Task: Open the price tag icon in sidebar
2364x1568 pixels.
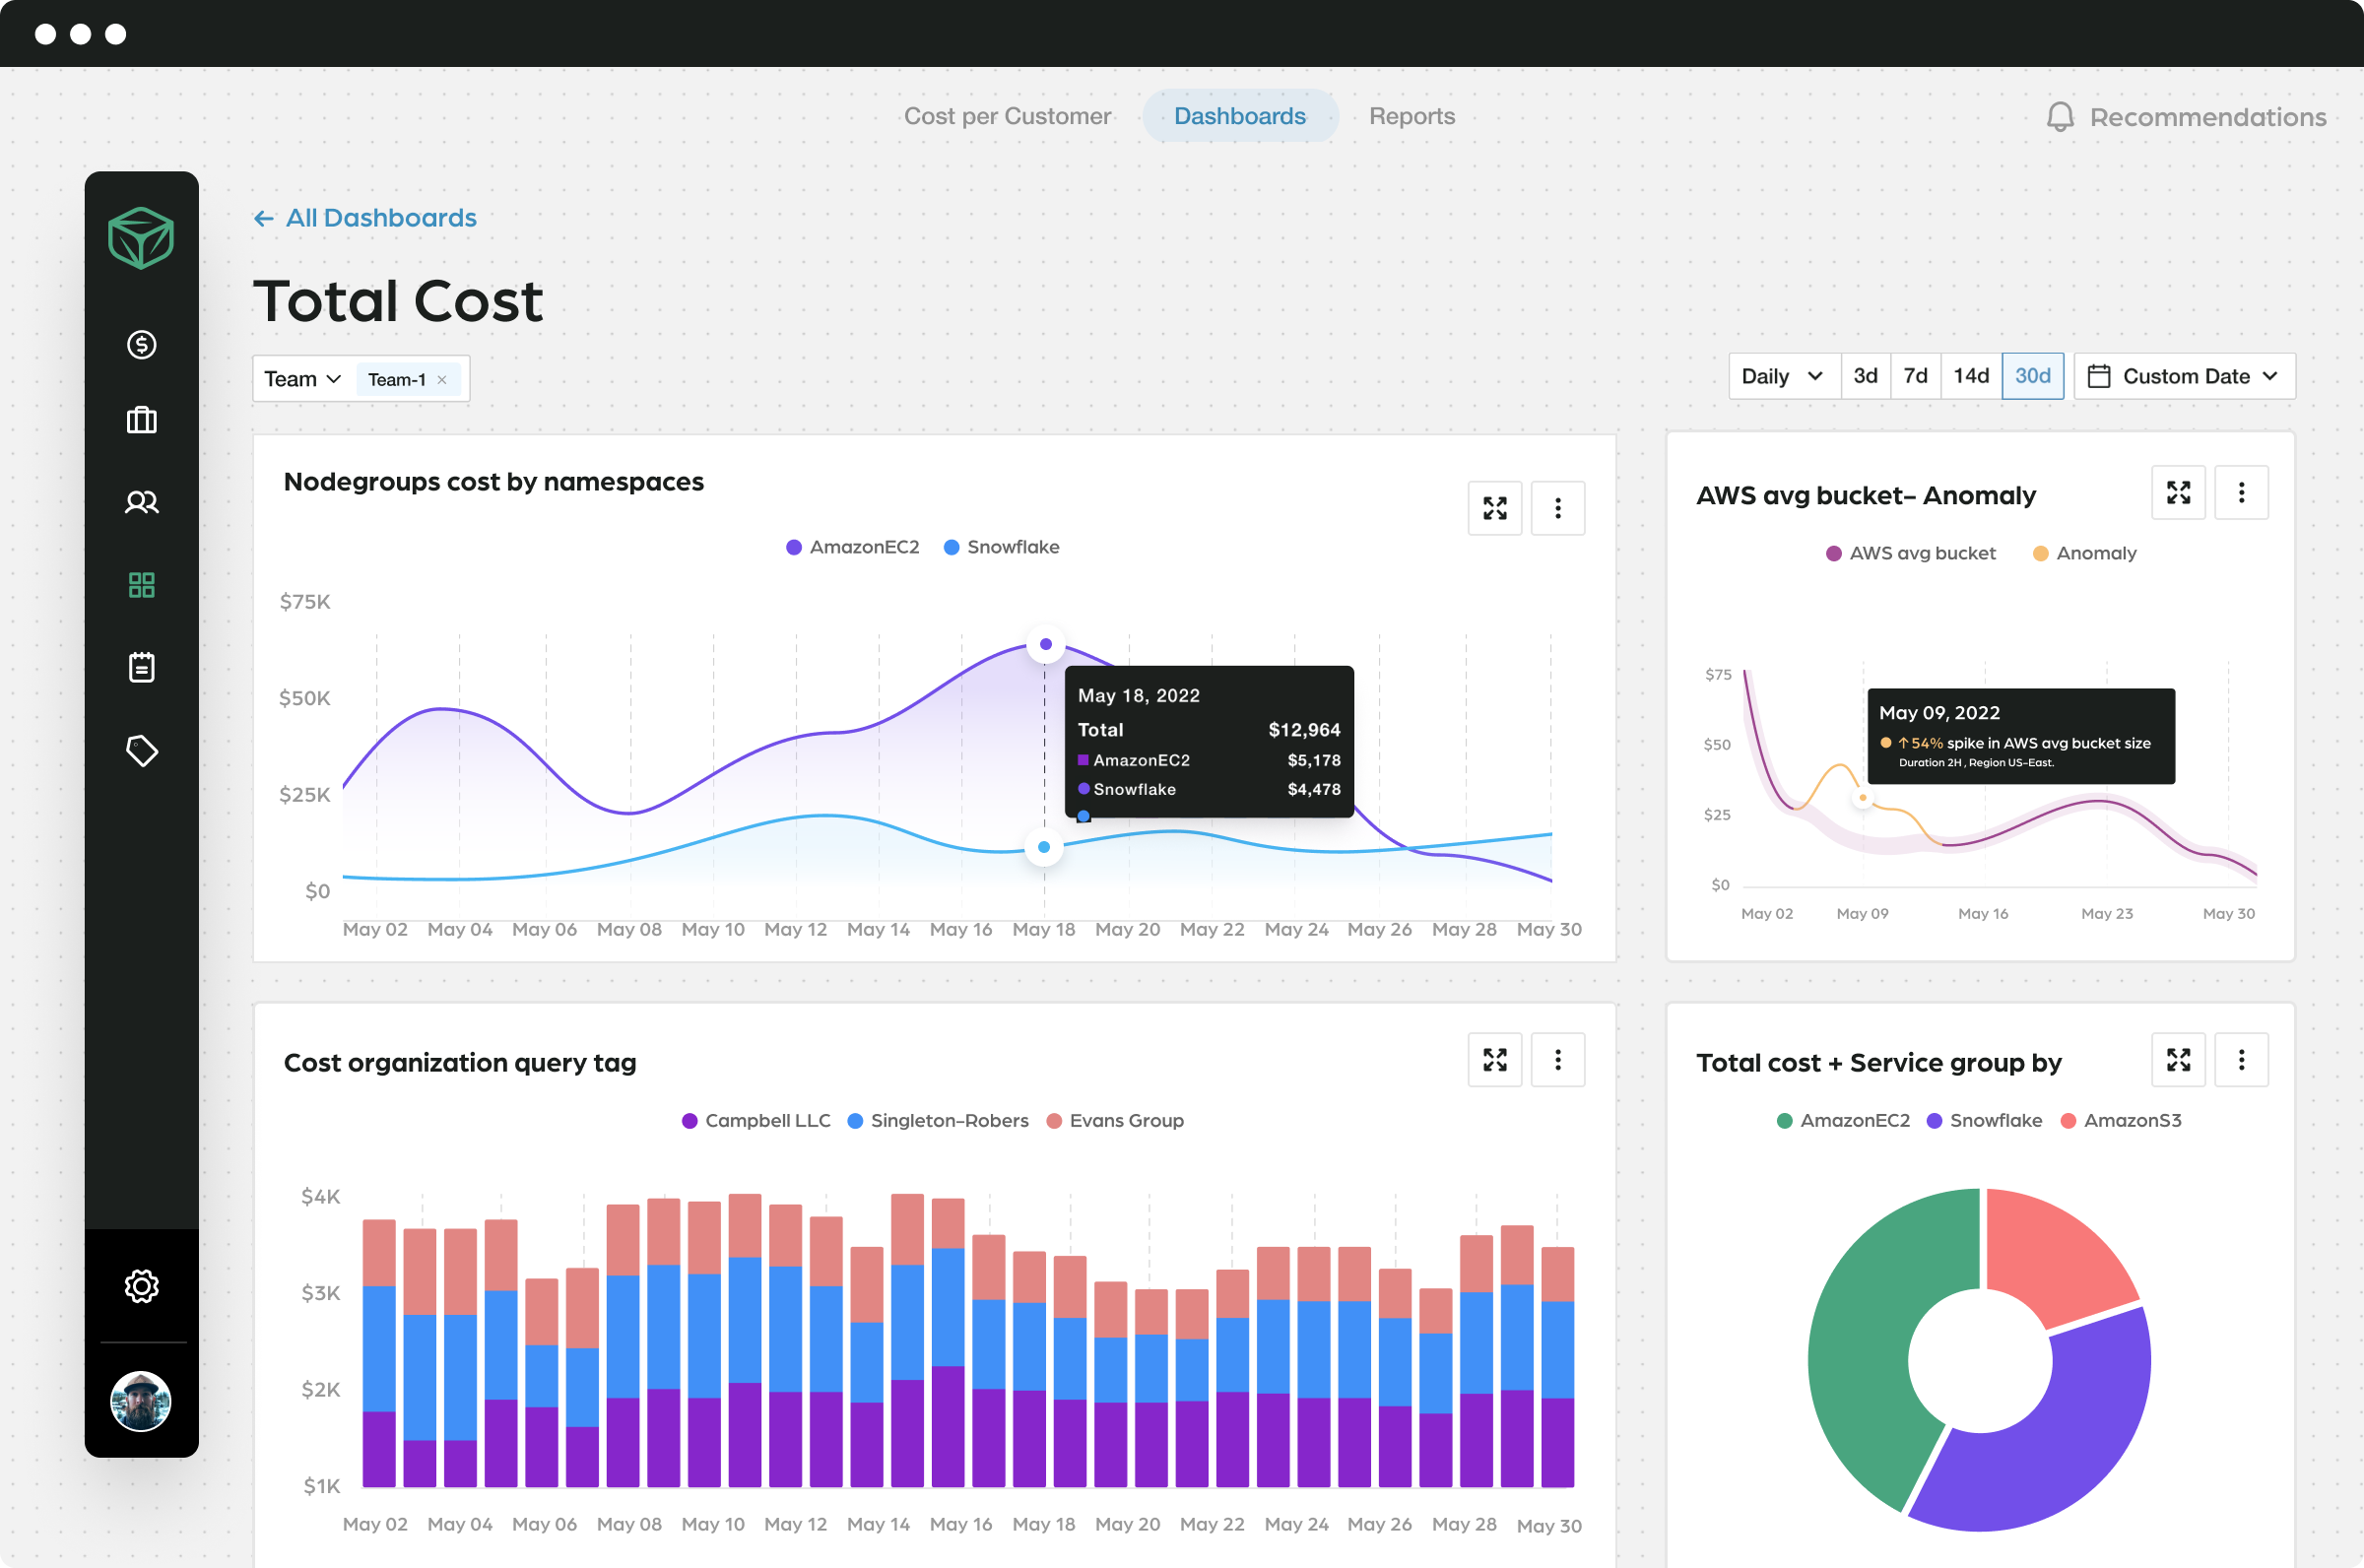Action: point(141,750)
